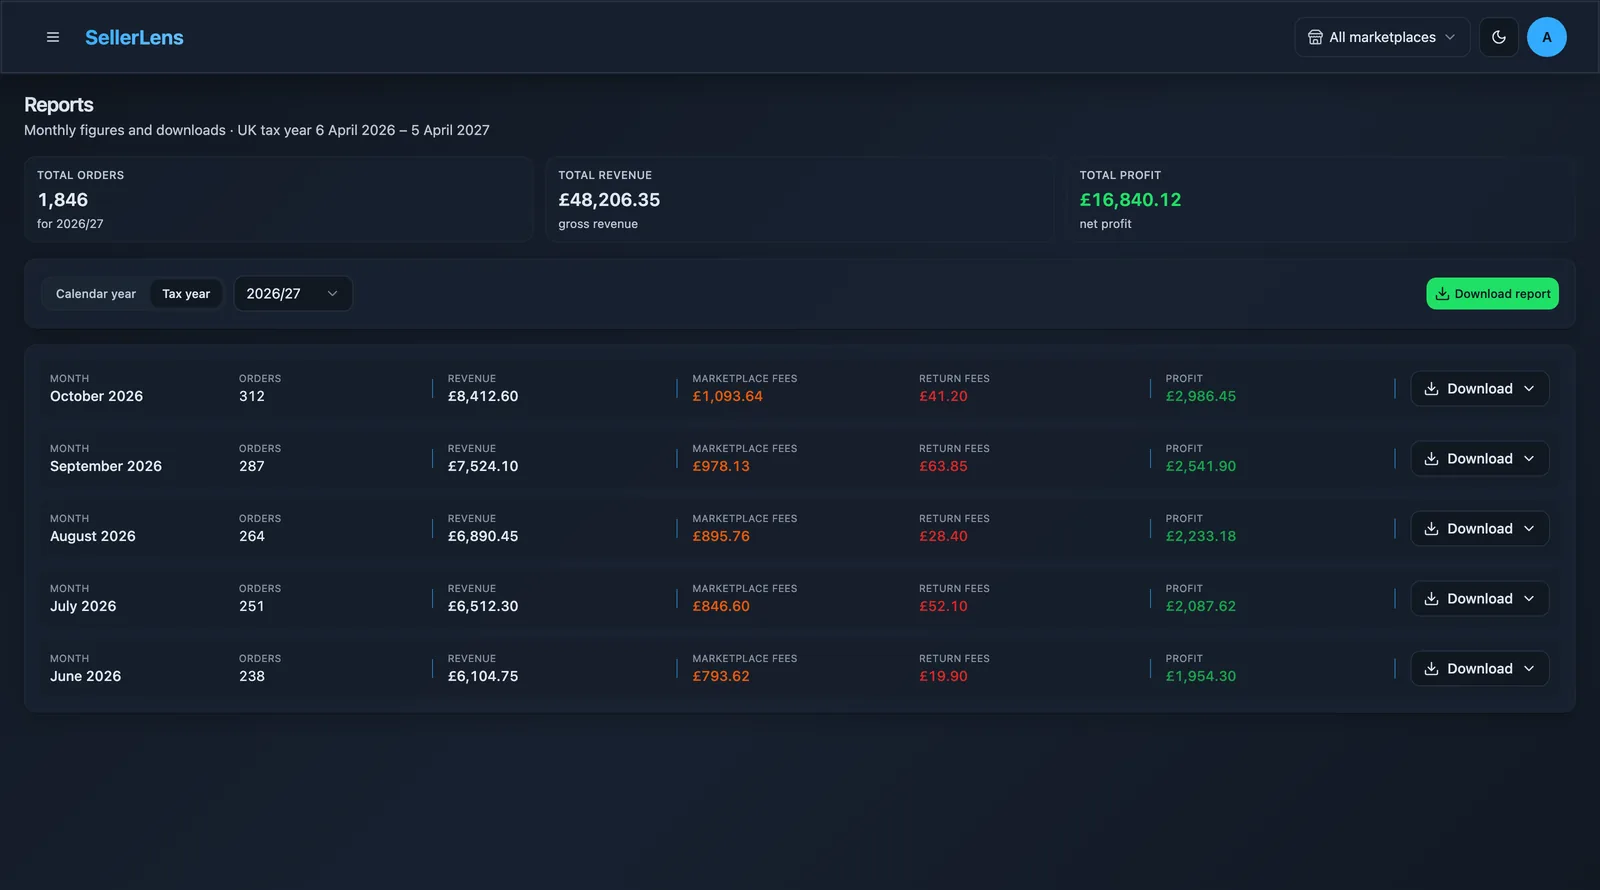Expand the June 2026 download chevron

pos(1529,669)
